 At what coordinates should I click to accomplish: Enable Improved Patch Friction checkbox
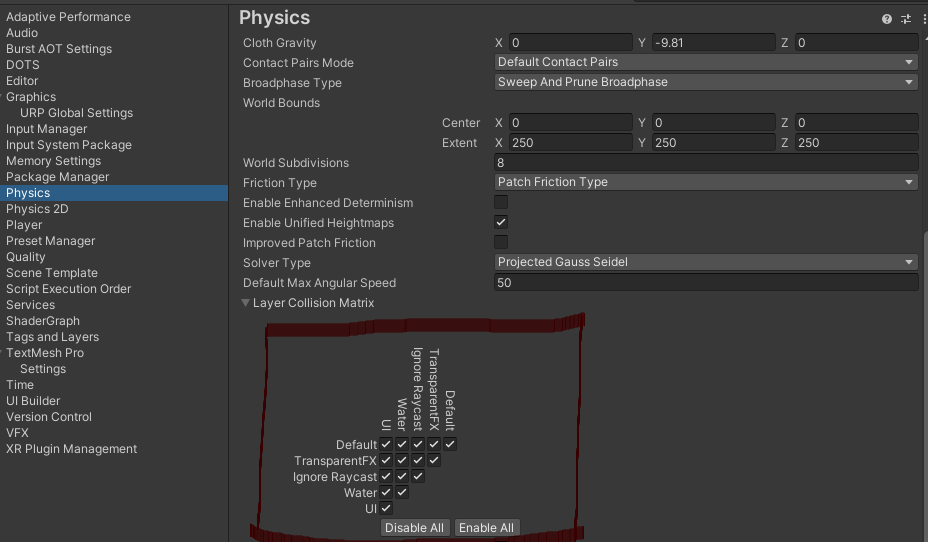(501, 242)
